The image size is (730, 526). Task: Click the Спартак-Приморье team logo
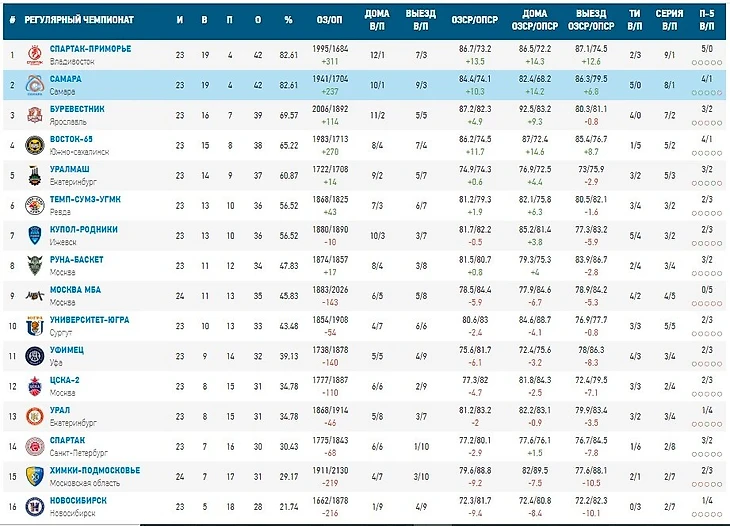coord(34,54)
